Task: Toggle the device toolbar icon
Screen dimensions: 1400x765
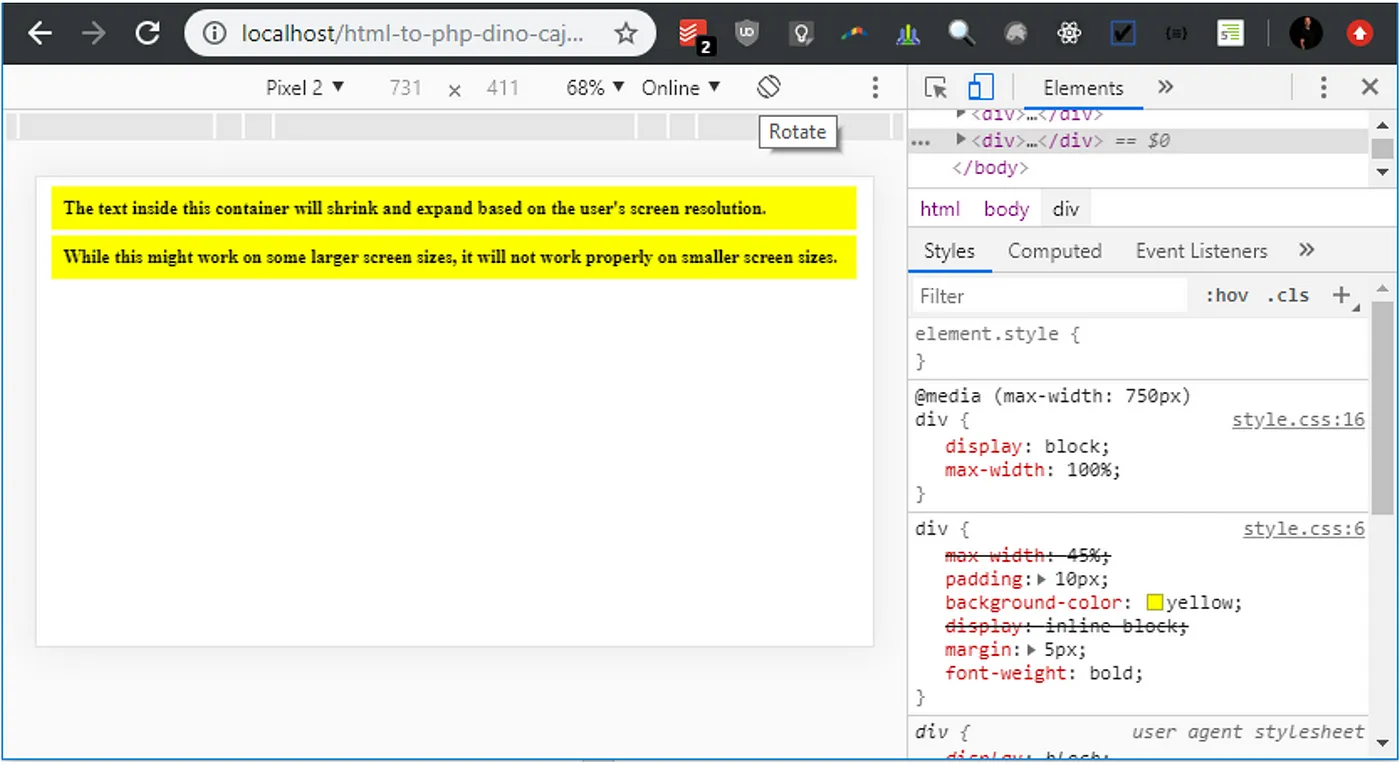Action: tap(981, 87)
